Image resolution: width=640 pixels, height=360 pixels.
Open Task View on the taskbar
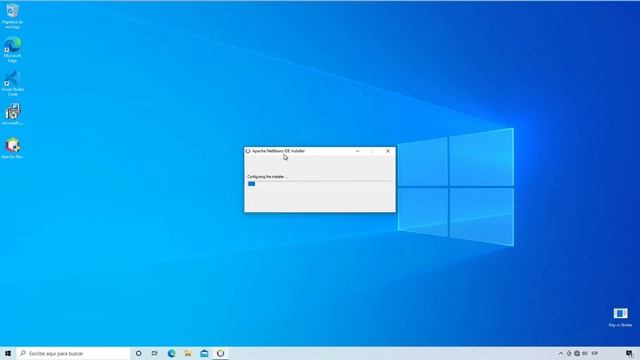coord(155,353)
